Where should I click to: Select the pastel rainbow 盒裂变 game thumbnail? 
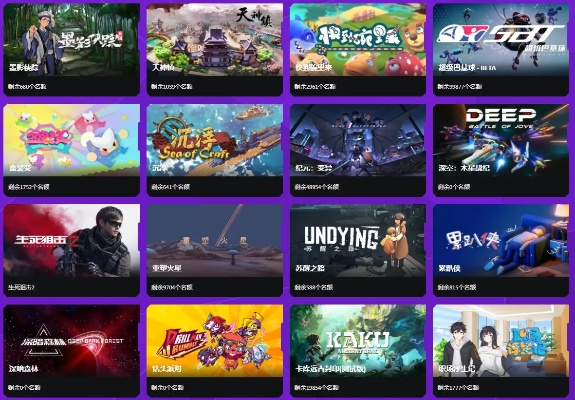pyautogui.click(x=72, y=140)
